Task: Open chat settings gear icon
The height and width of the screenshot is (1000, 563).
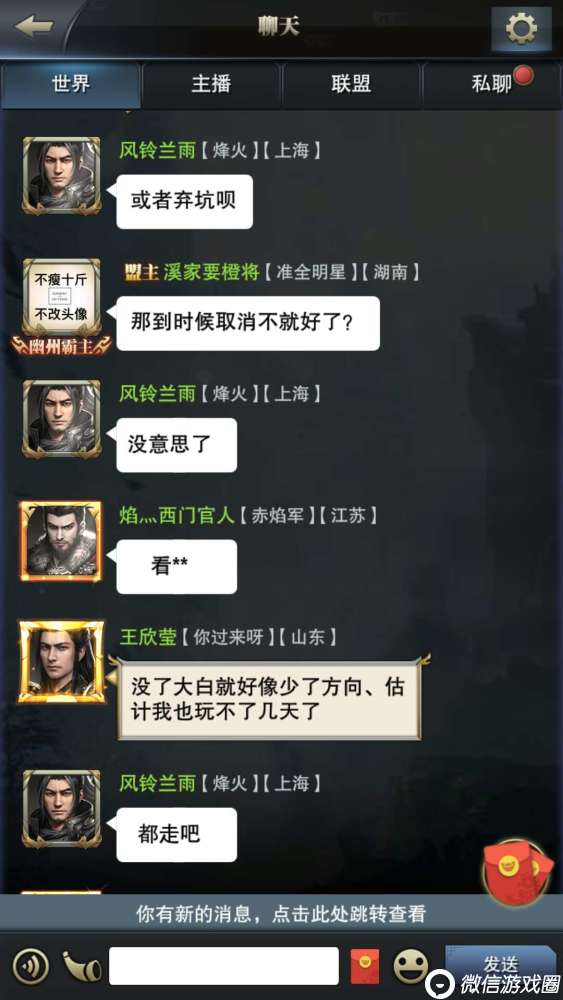Action: [x=521, y=29]
